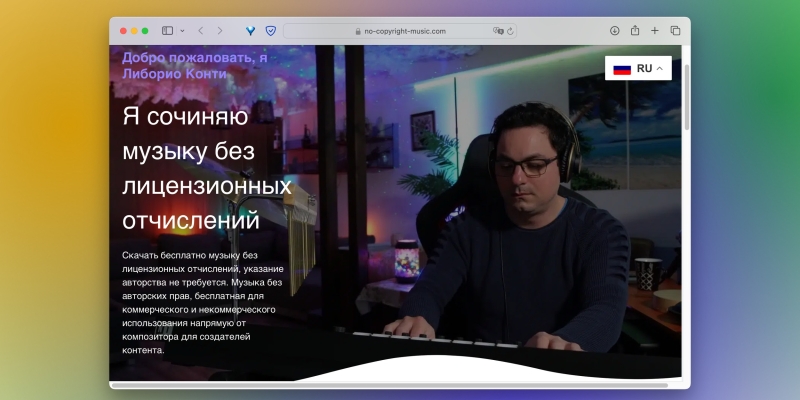Click the headline 'Я сочиняю музыку без лицензионных отчислений'
800x400 pixels.
[207, 168]
